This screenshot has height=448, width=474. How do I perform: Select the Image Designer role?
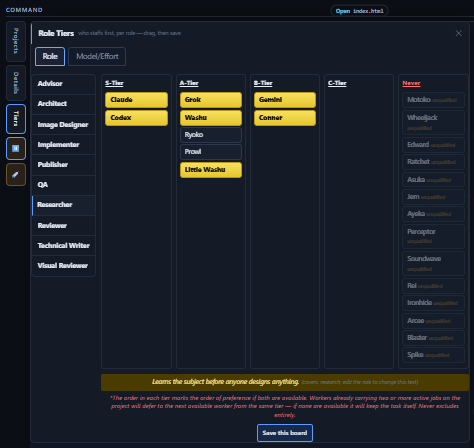coord(64,125)
